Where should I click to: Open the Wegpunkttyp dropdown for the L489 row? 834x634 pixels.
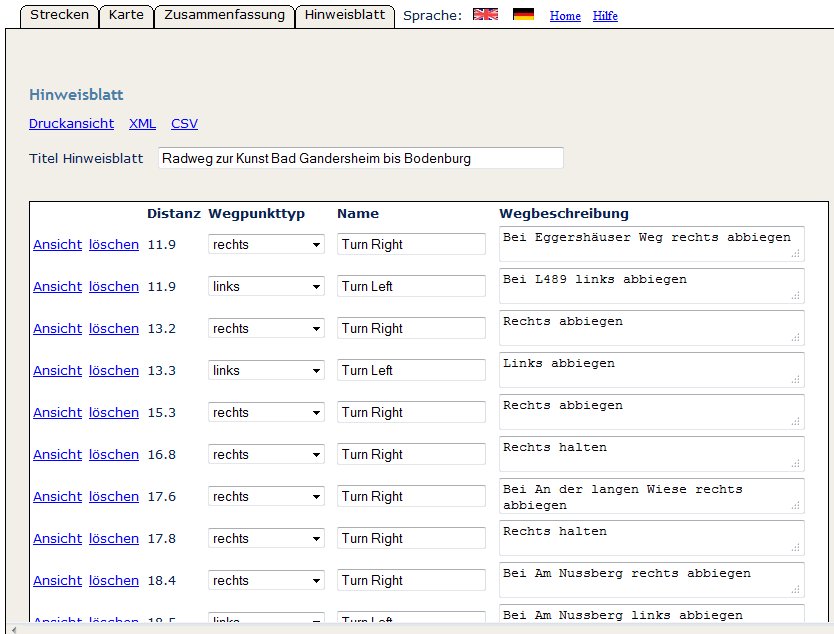click(x=266, y=286)
